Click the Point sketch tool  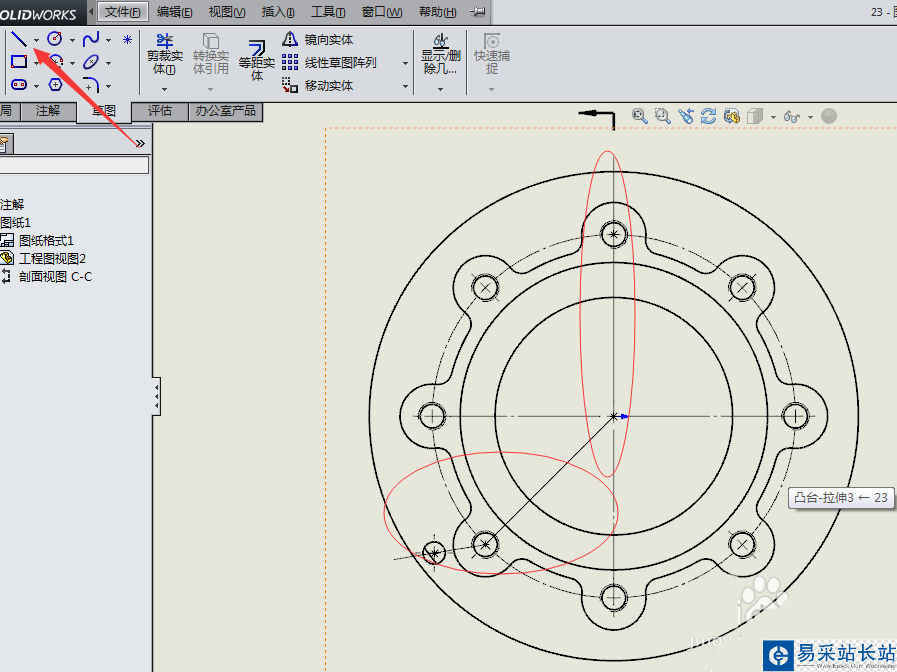click(x=127, y=40)
